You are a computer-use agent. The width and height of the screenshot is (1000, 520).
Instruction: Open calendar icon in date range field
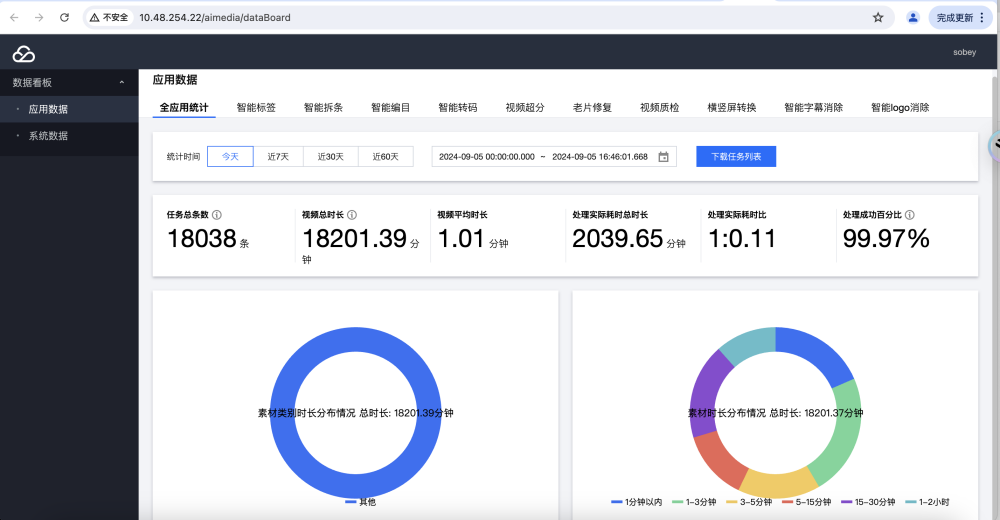[663, 157]
